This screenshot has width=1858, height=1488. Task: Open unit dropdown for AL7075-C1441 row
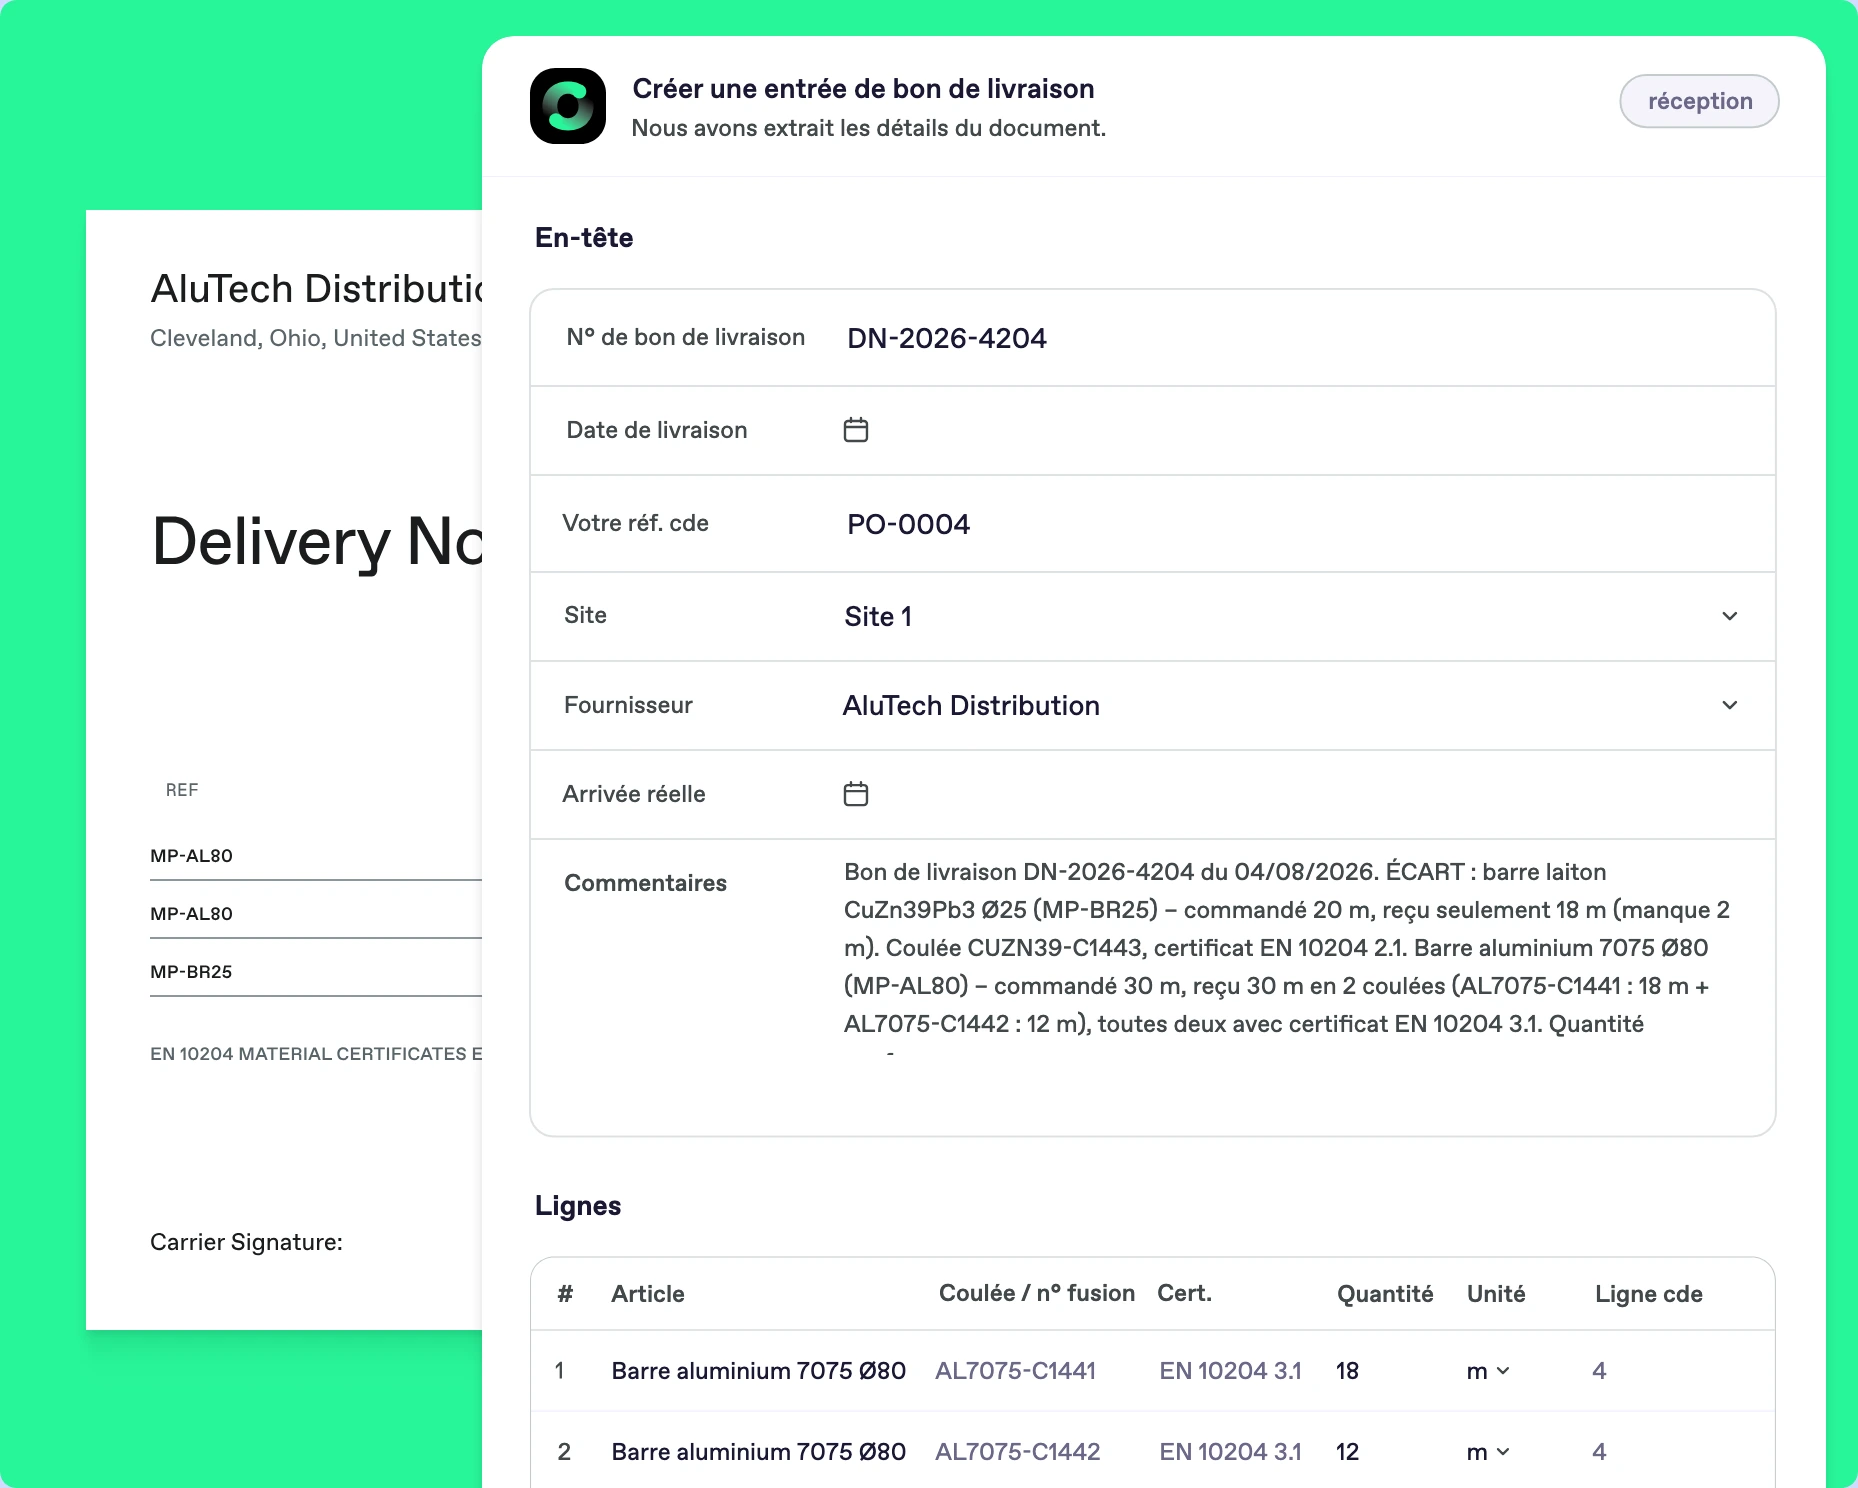point(1488,1371)
